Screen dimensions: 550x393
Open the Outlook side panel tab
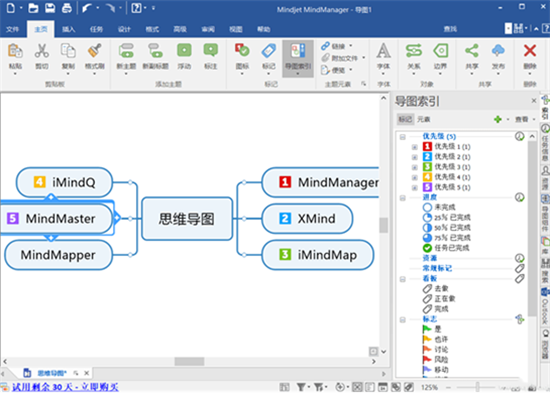point(545,307)
